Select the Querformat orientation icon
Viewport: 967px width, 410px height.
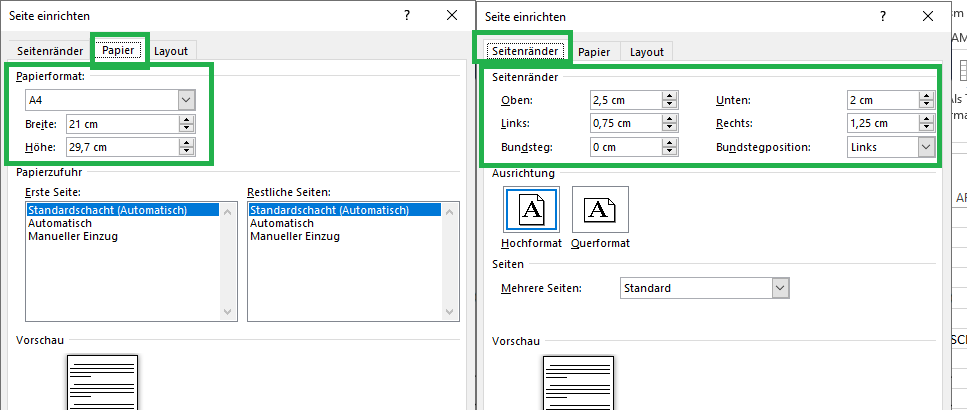pos(599,209)
